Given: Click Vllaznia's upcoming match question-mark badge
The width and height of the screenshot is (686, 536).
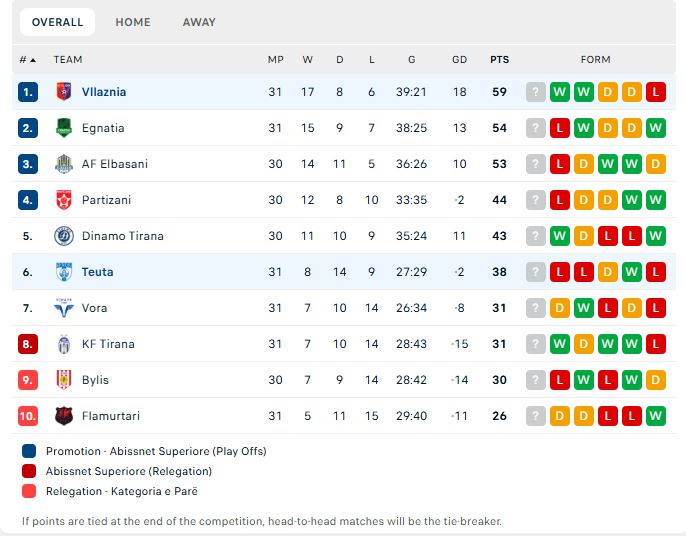Looking at the screenshot, I should click(x=536, y=92).
